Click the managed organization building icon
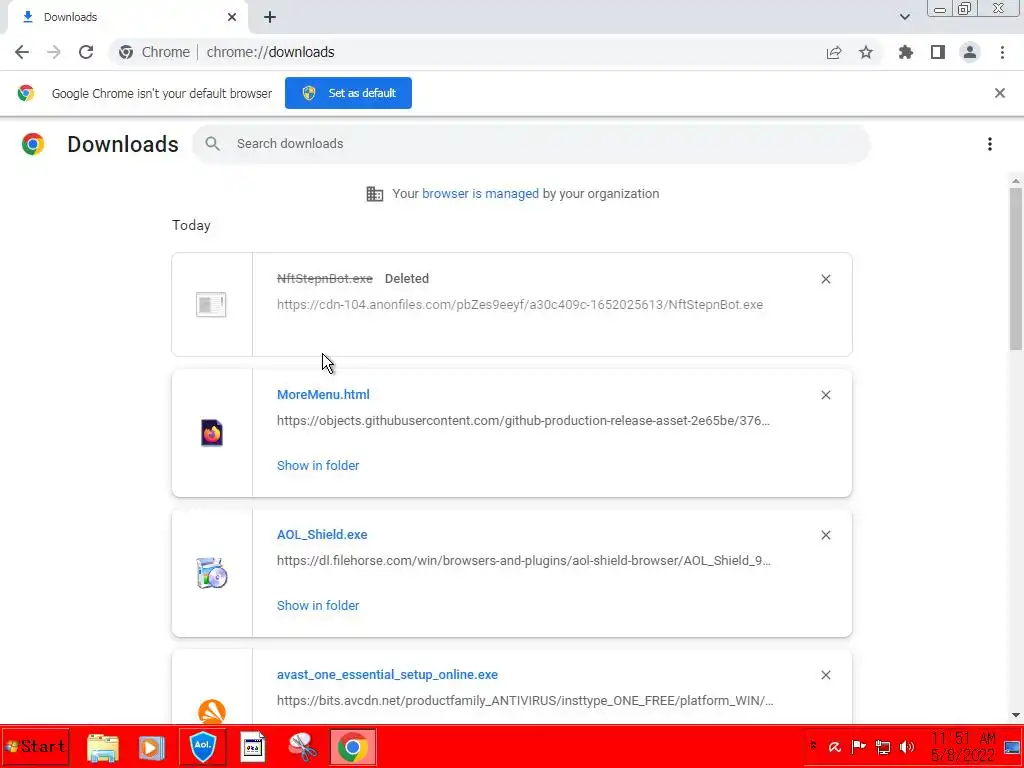1024x768 pixels. (x=375, y=194)
